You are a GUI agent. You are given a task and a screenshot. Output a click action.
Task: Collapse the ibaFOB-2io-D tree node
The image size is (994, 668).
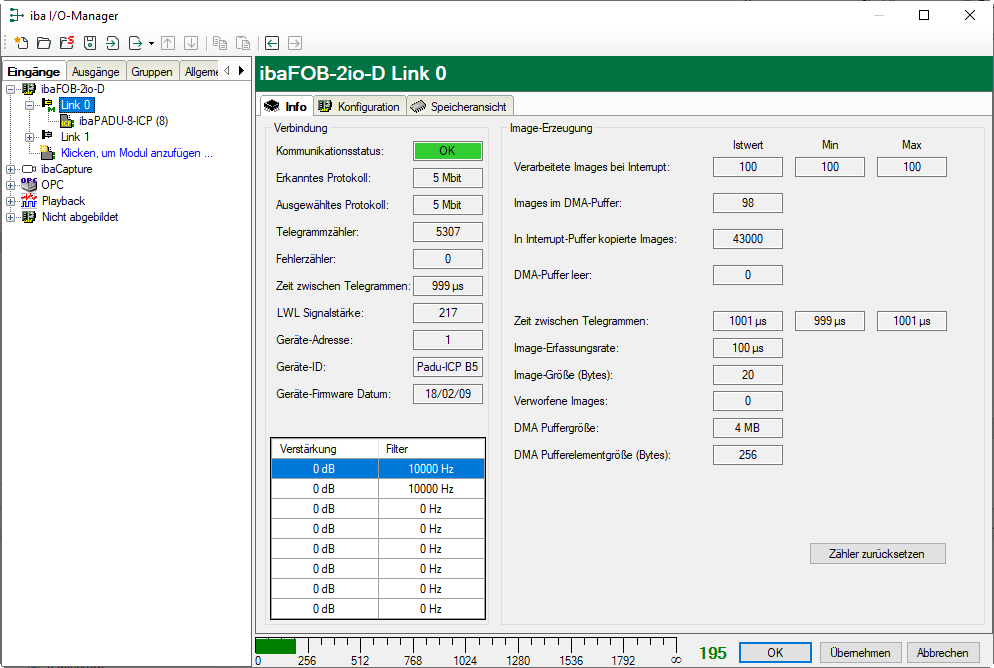click(x=10, y=89)
